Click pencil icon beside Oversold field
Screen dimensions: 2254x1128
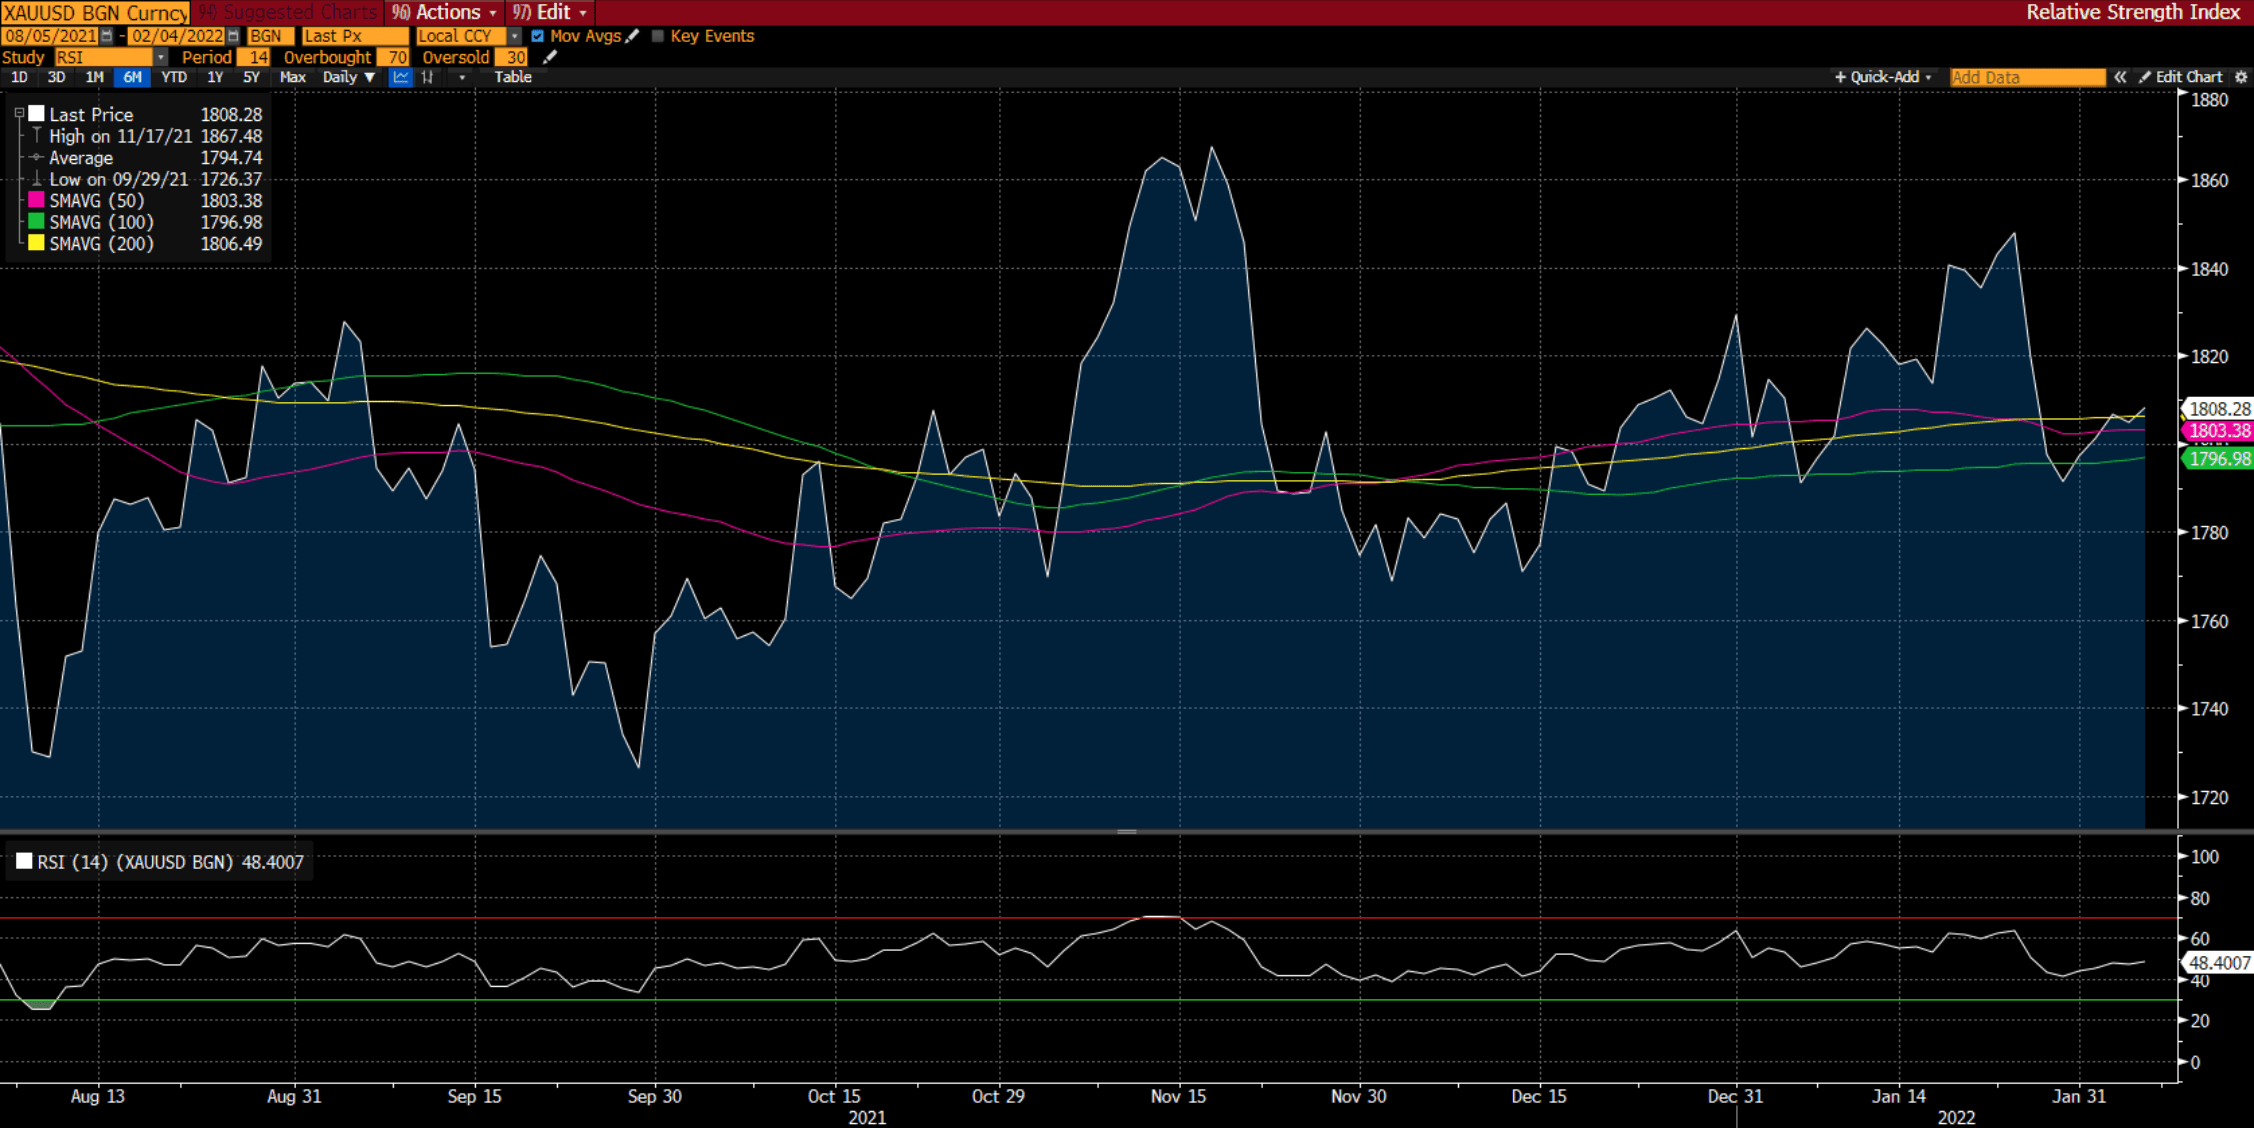tap(549, 58)
